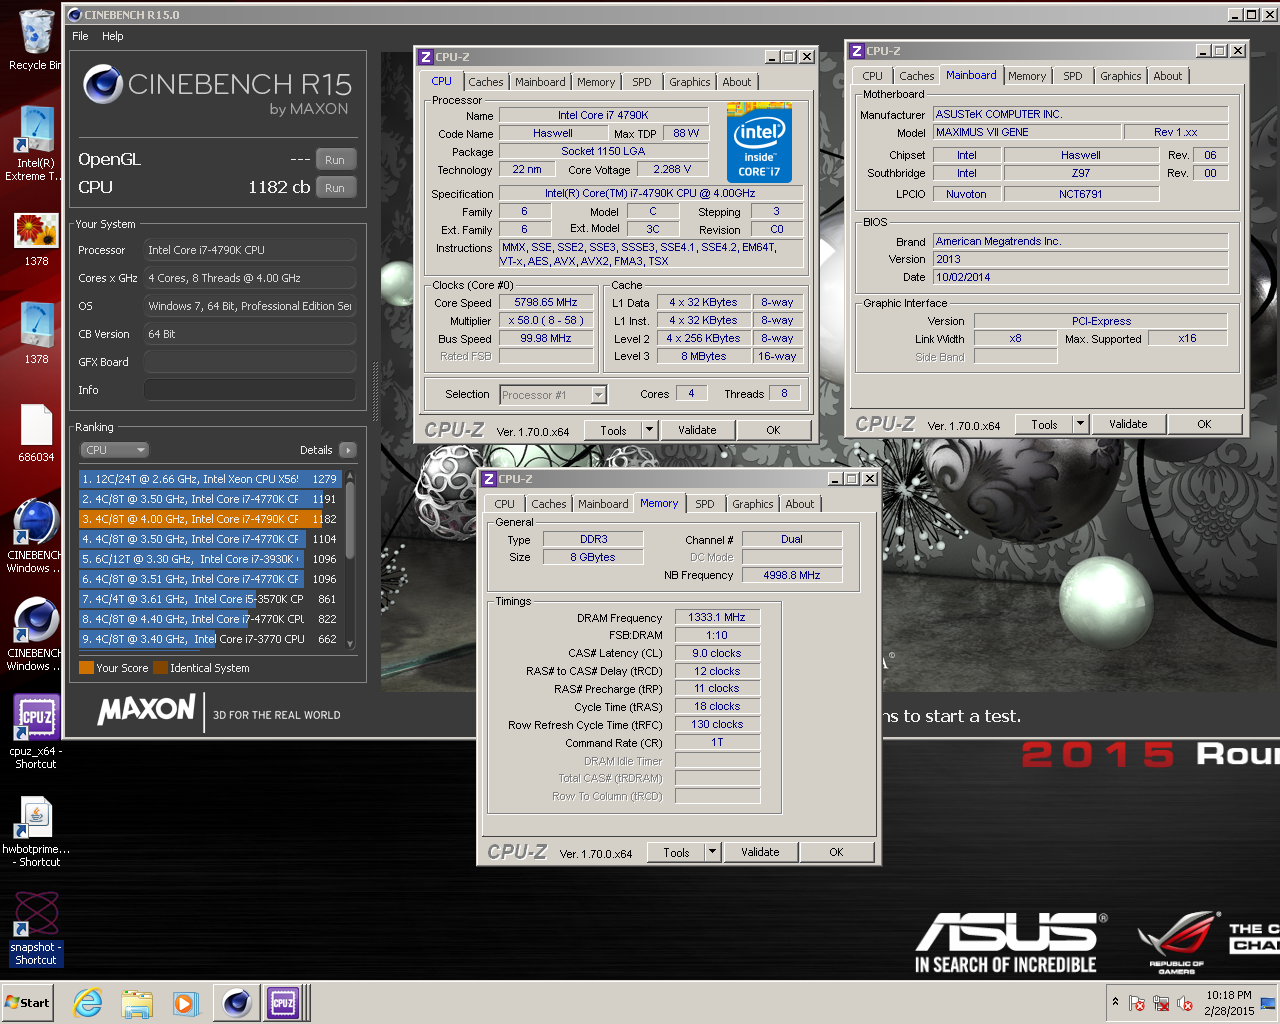Run the OpenGL benchmark
Image resolution: width=1280 pixels, height=1024 pixels.
pyautogui.click(x=335, y=160)
